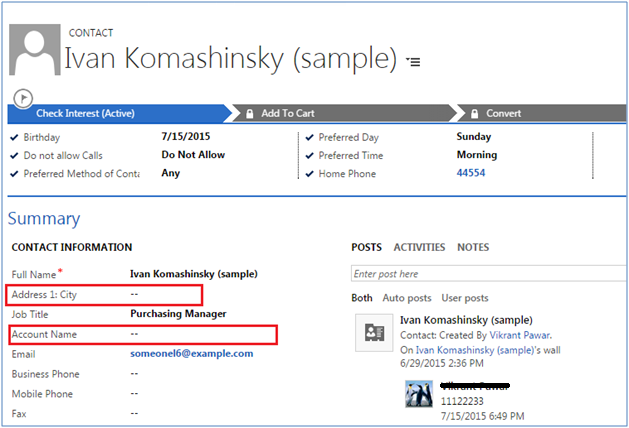Screen dimensions: 629x428
Task: Click the process flag circle icon
Action: point(23,98)
